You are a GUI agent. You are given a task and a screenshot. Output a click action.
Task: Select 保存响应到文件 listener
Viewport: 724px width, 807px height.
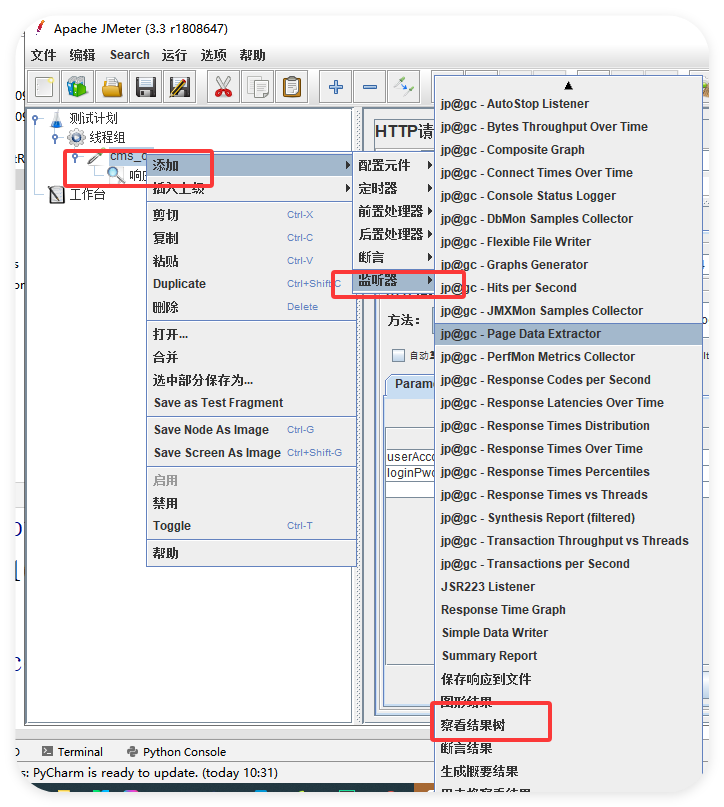tap(568, 679)
